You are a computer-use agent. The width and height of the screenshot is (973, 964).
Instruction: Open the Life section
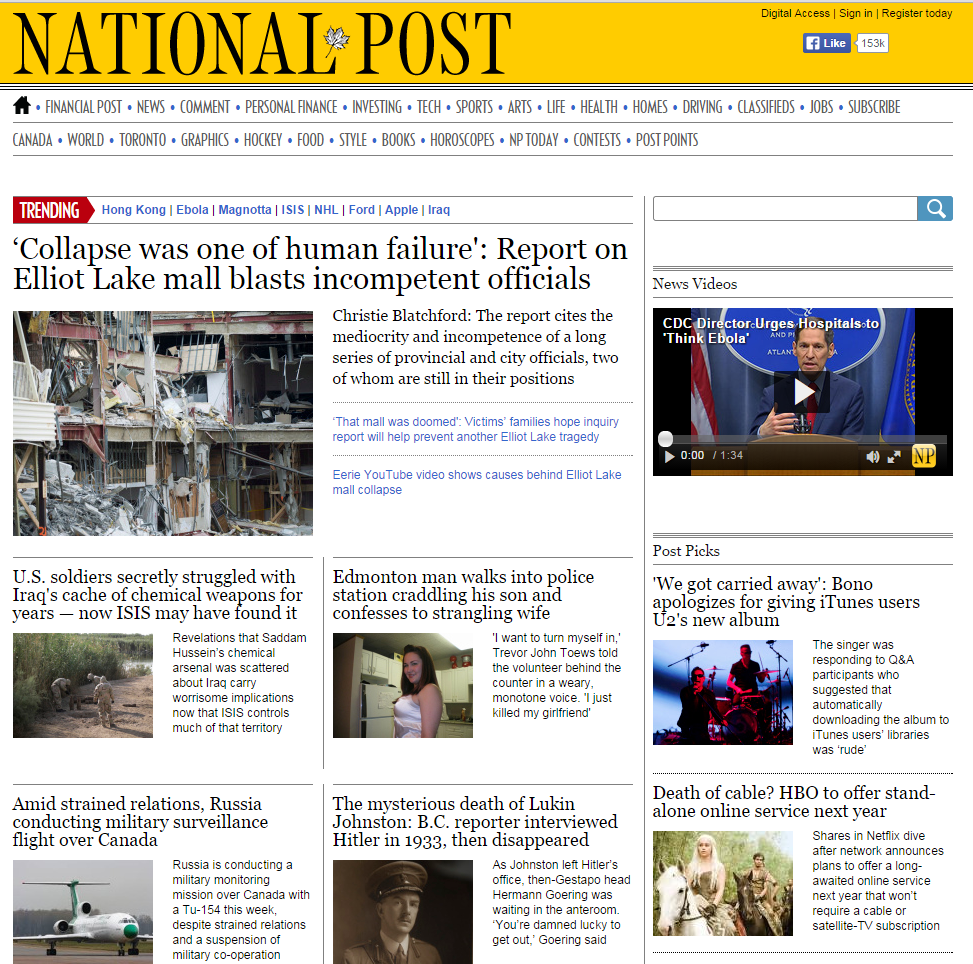556,107
